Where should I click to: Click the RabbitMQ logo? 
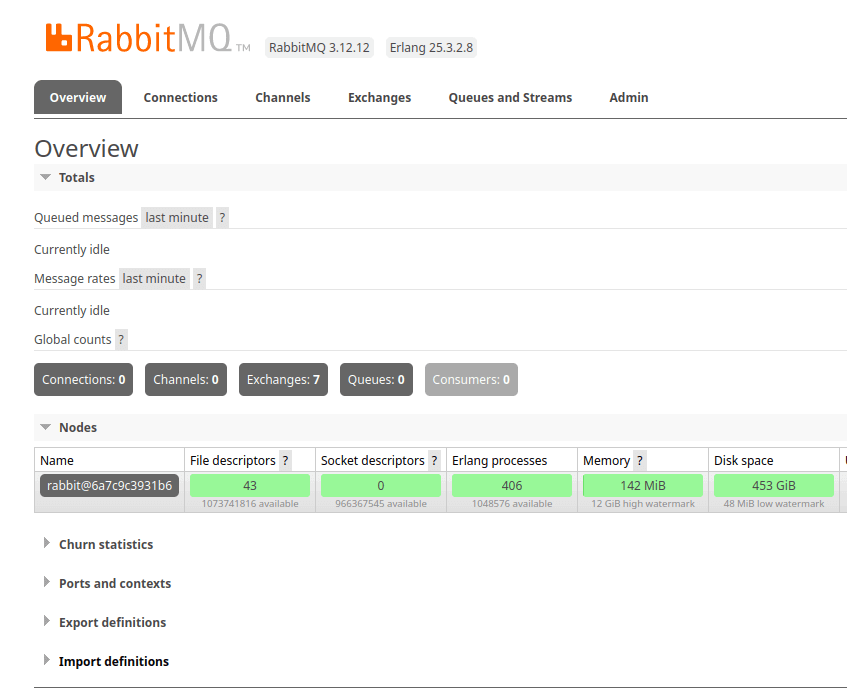pyautogui.click(x=147, y=38)
